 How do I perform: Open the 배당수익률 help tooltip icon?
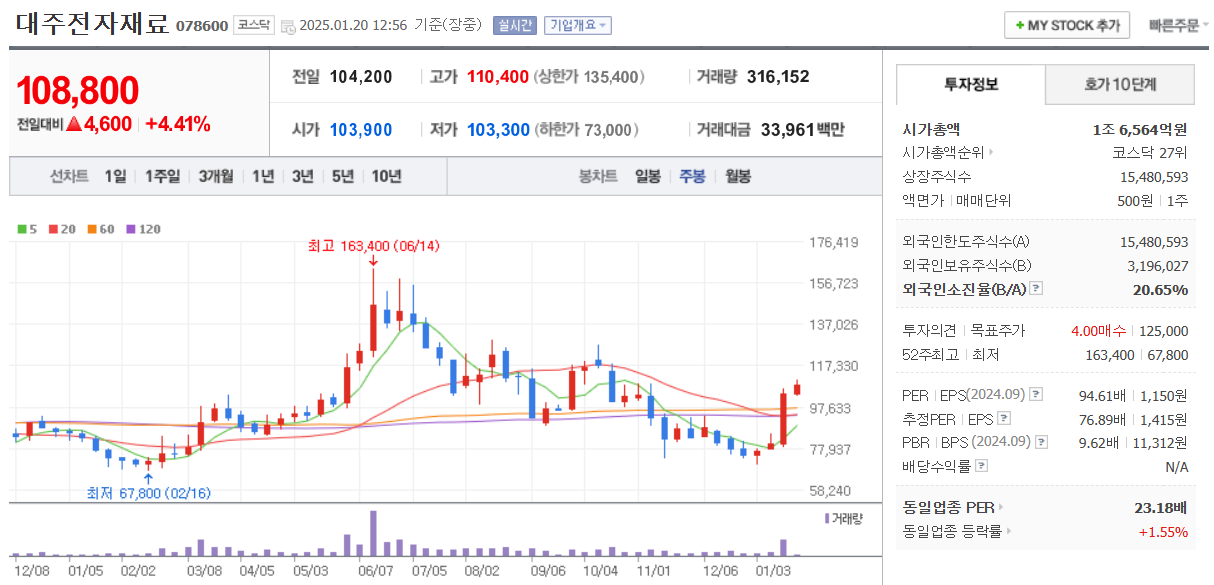coord(980,463)
